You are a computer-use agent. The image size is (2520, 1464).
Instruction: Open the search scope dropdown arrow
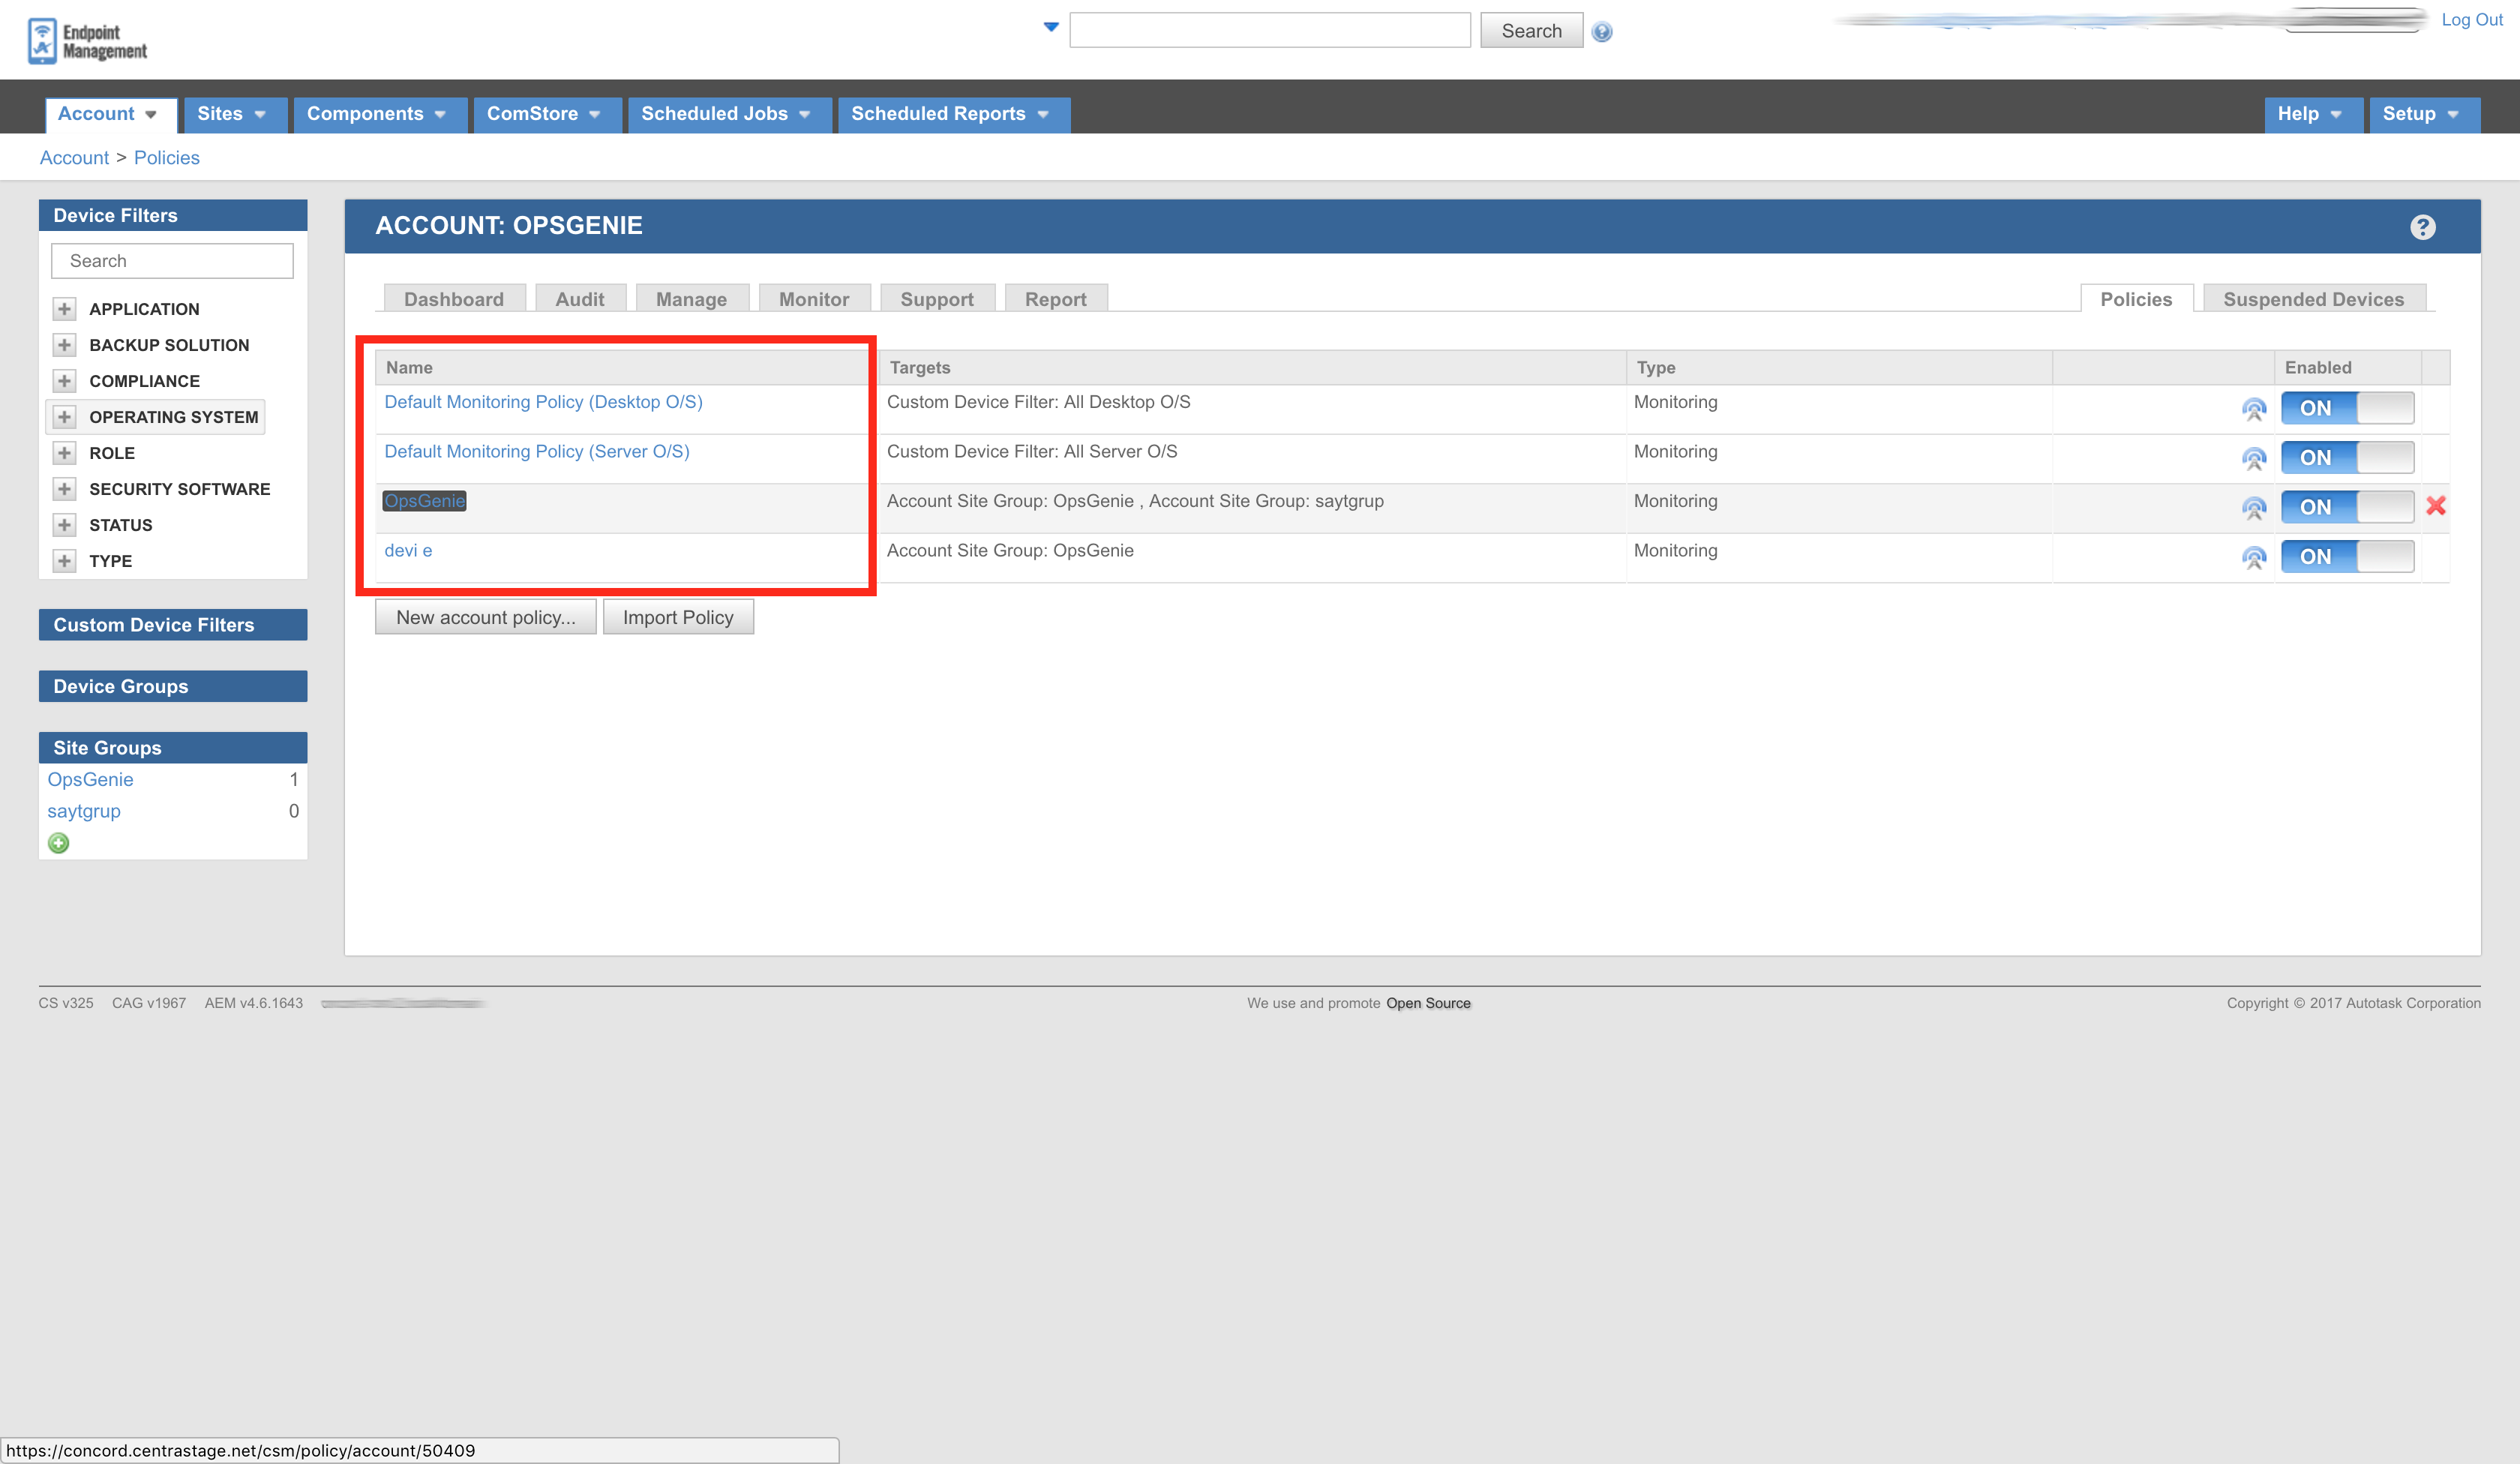[1050, 28]
